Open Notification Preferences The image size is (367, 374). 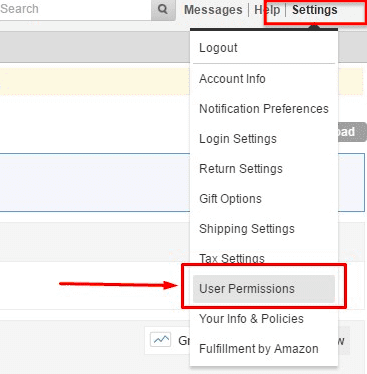click(x=264, y=109)
